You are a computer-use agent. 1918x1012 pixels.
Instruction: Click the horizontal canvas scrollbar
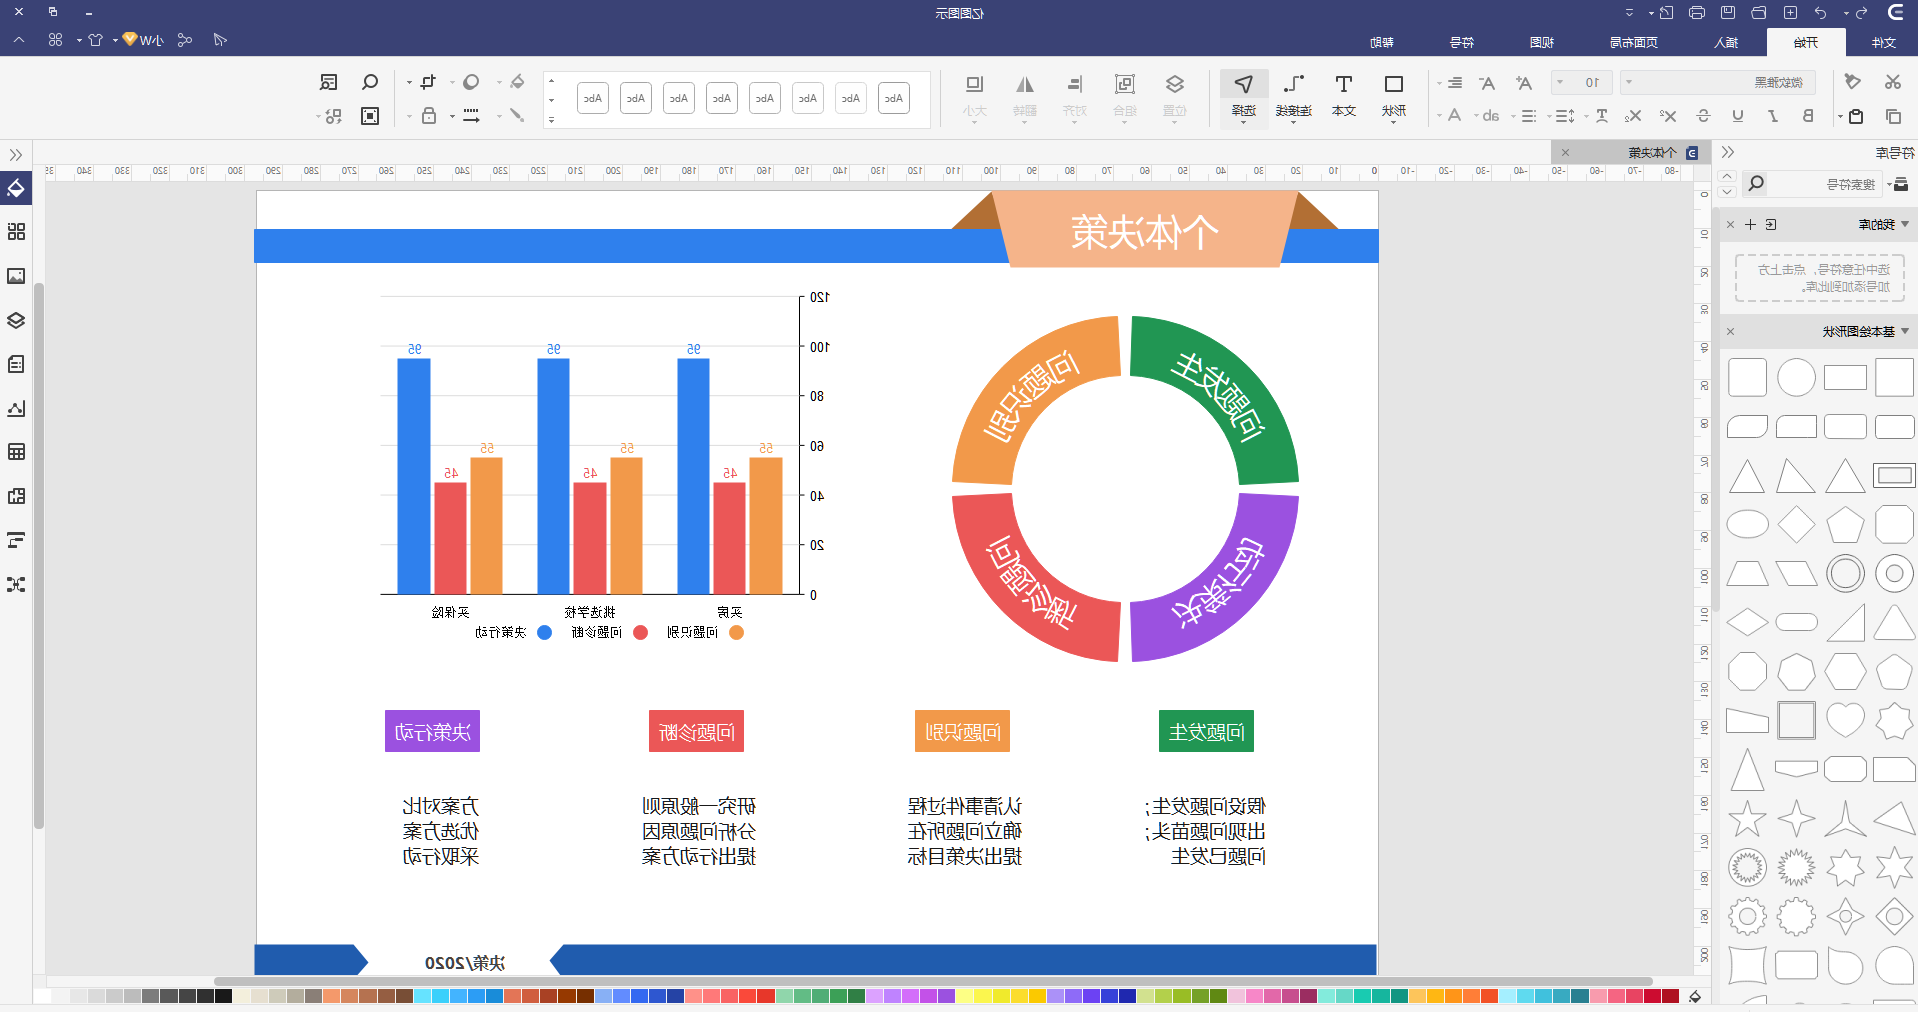click(x=933, y=981)
